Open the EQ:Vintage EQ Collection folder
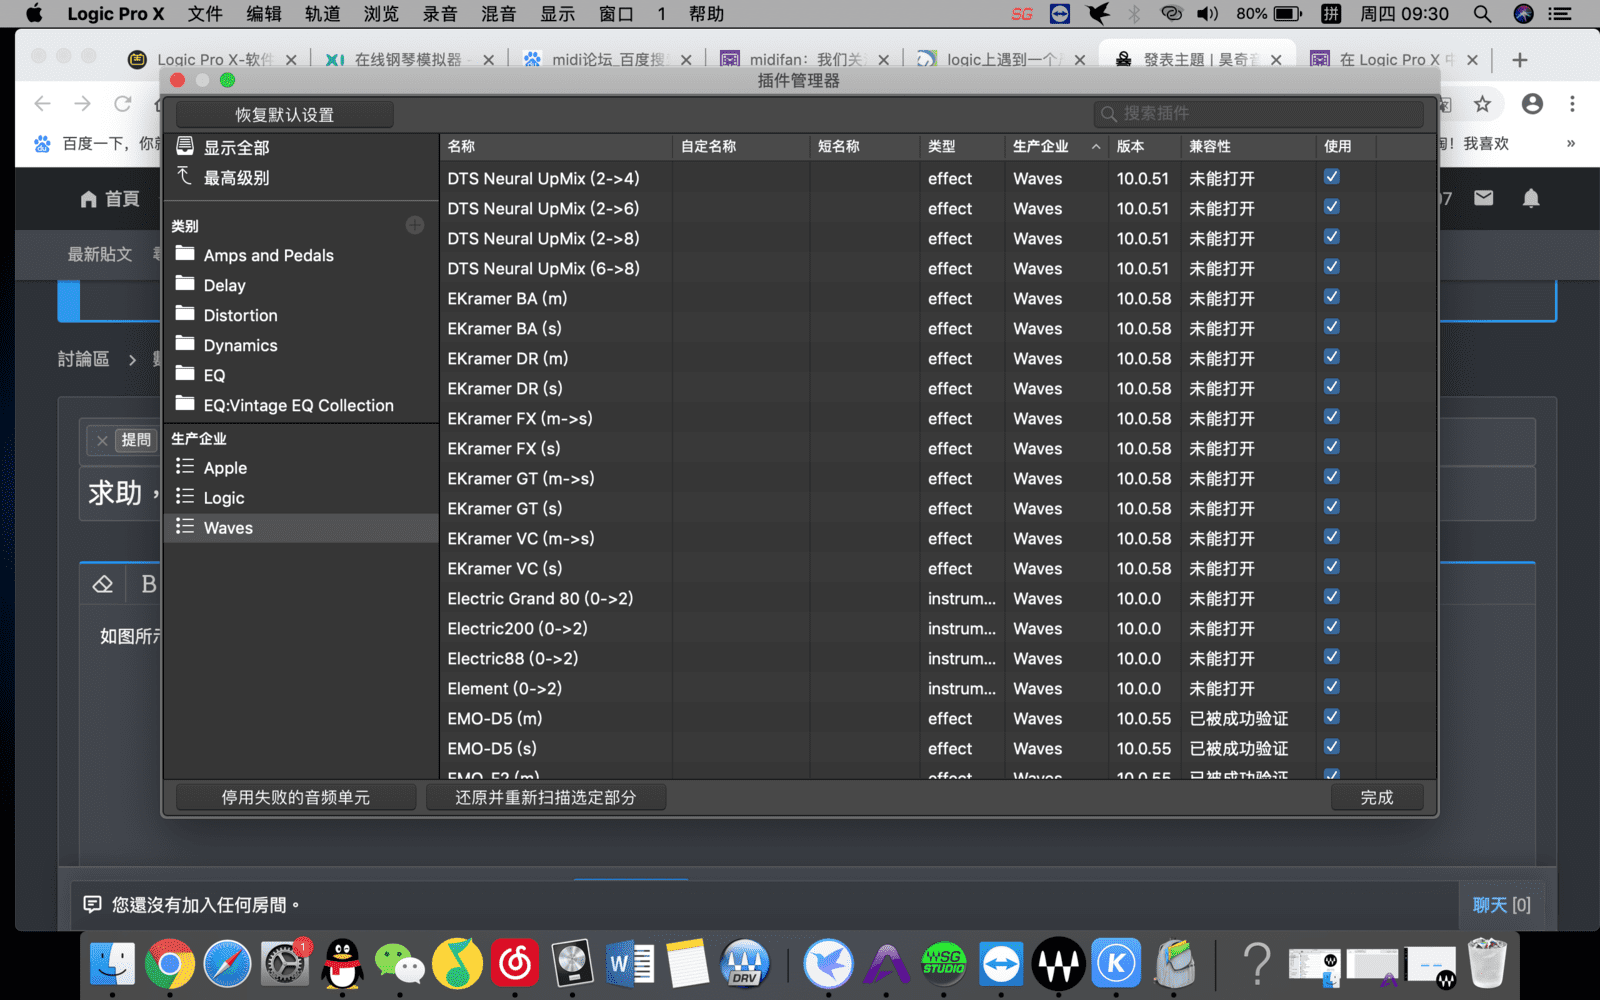 tap(300, 405)
